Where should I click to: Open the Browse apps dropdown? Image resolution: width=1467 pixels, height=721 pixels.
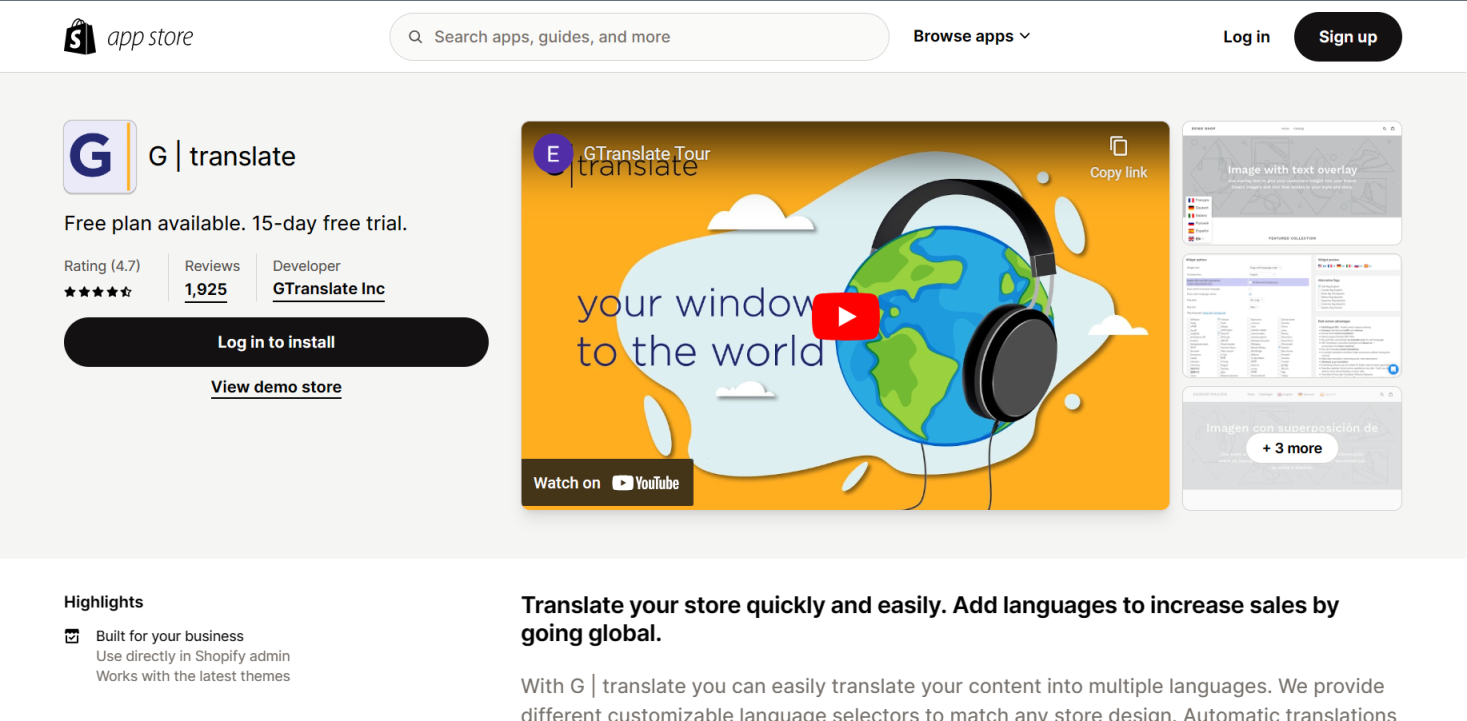(970, 36)
